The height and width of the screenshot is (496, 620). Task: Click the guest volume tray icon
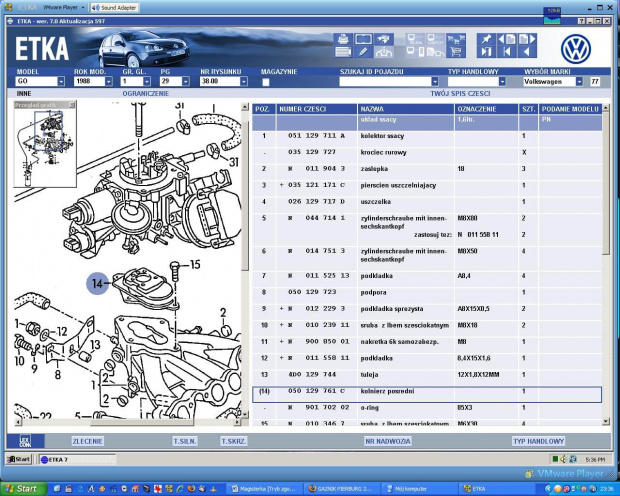[x=563, y=459]
